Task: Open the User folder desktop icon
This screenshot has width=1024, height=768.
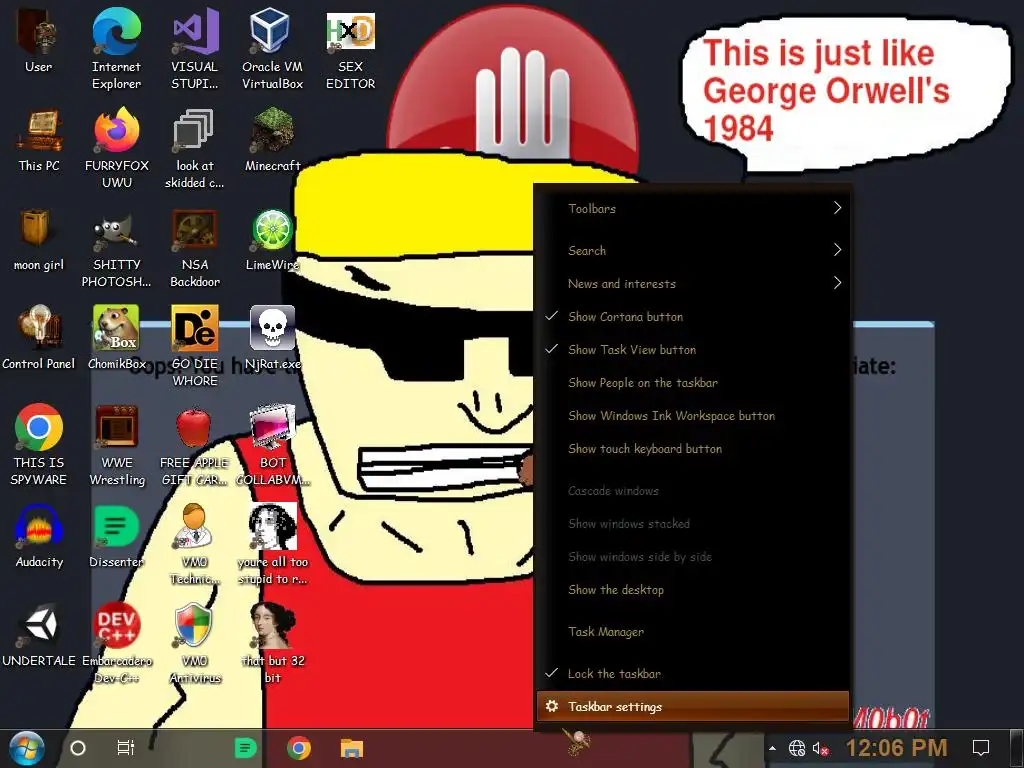Action: [38, 41]
